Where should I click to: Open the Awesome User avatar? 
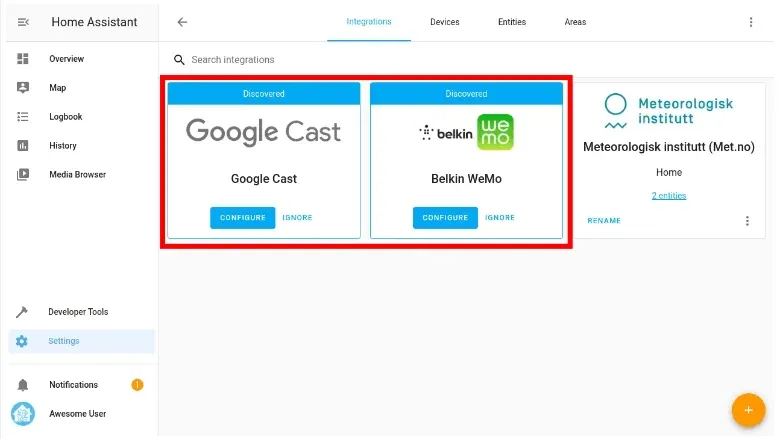point(23,414)
